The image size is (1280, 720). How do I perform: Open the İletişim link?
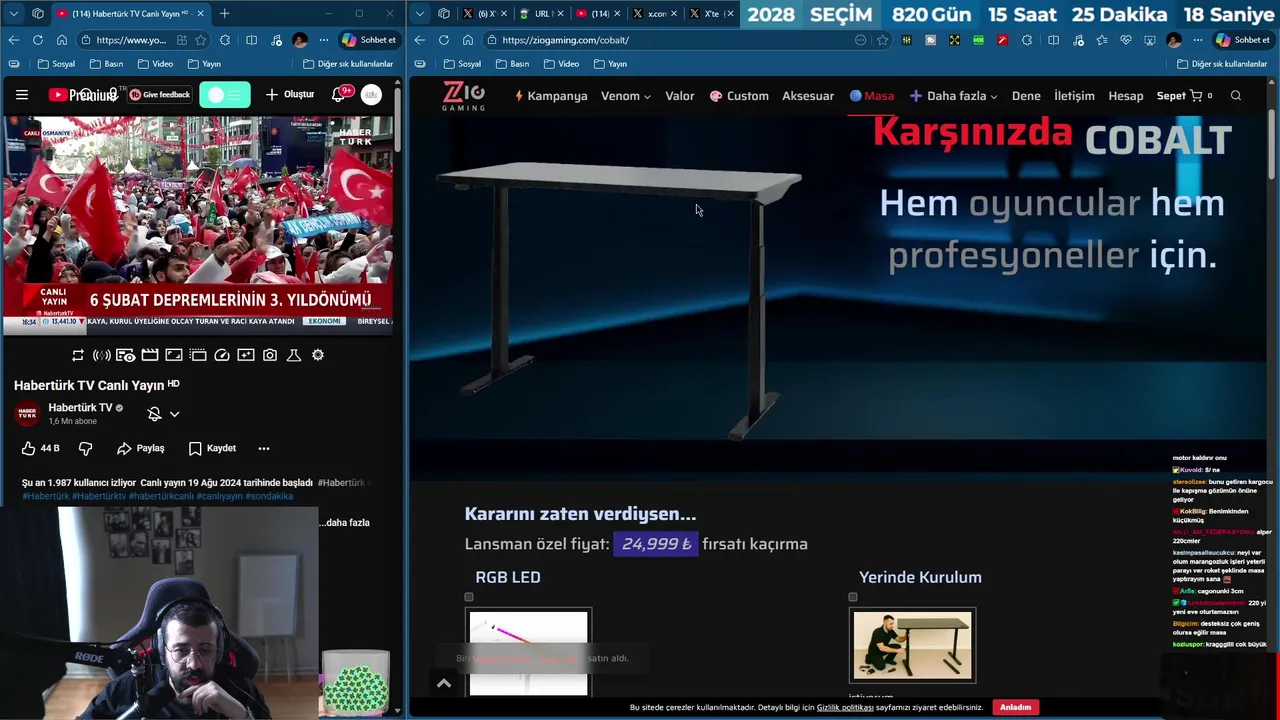(x=1074, y=96)
